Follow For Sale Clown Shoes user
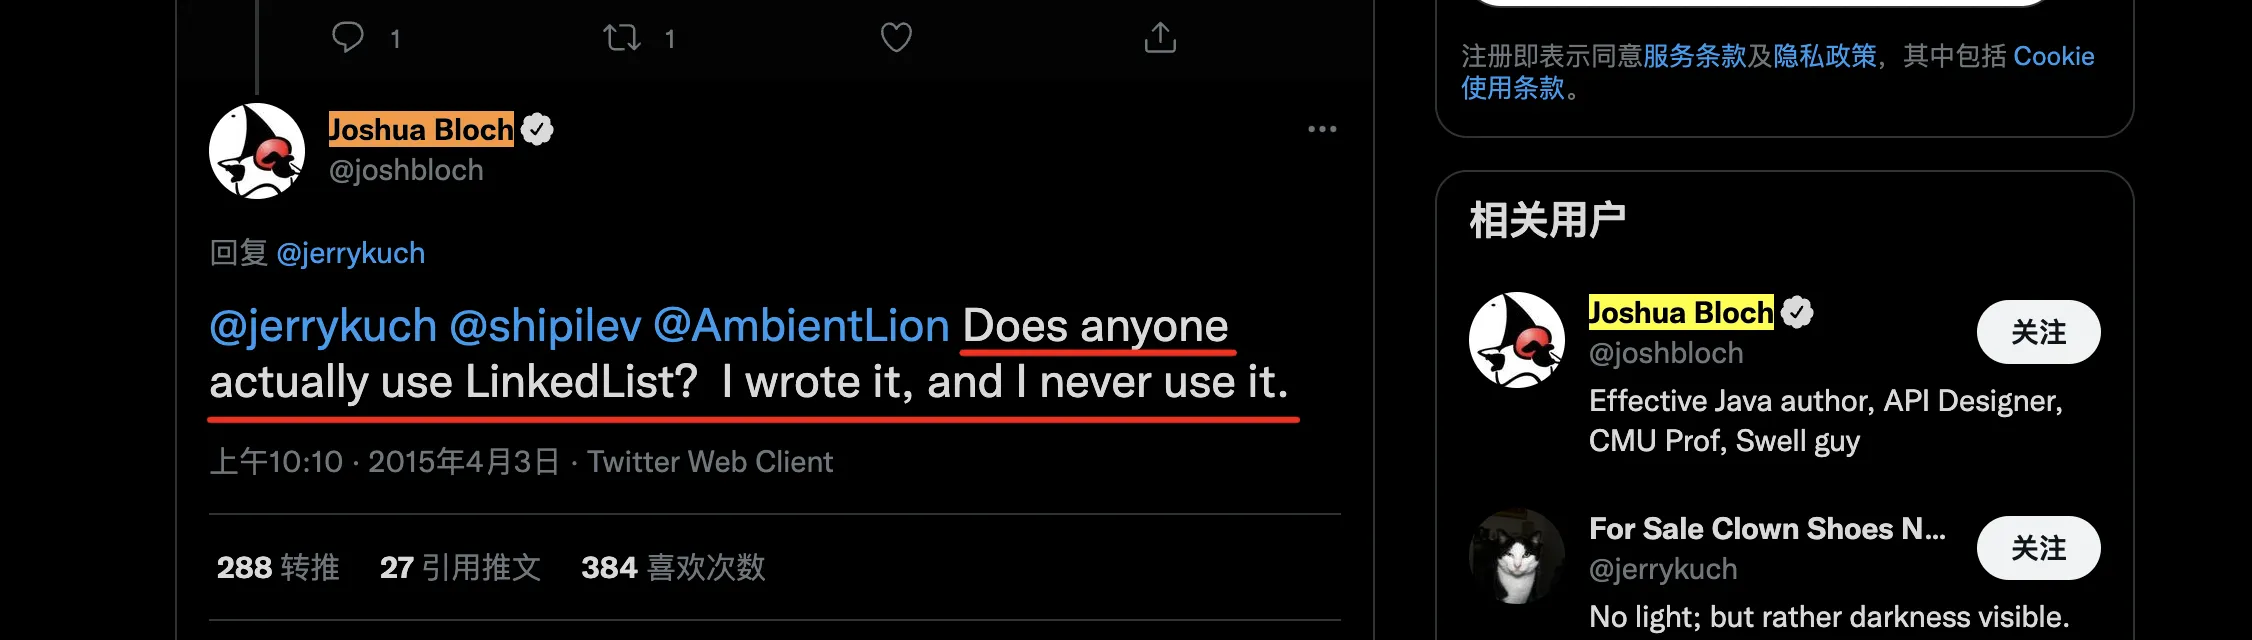 click(x=2038, y=548)
